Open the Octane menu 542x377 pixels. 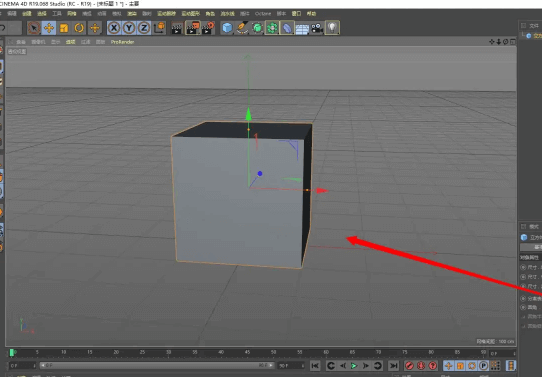[x=263, y=13]
